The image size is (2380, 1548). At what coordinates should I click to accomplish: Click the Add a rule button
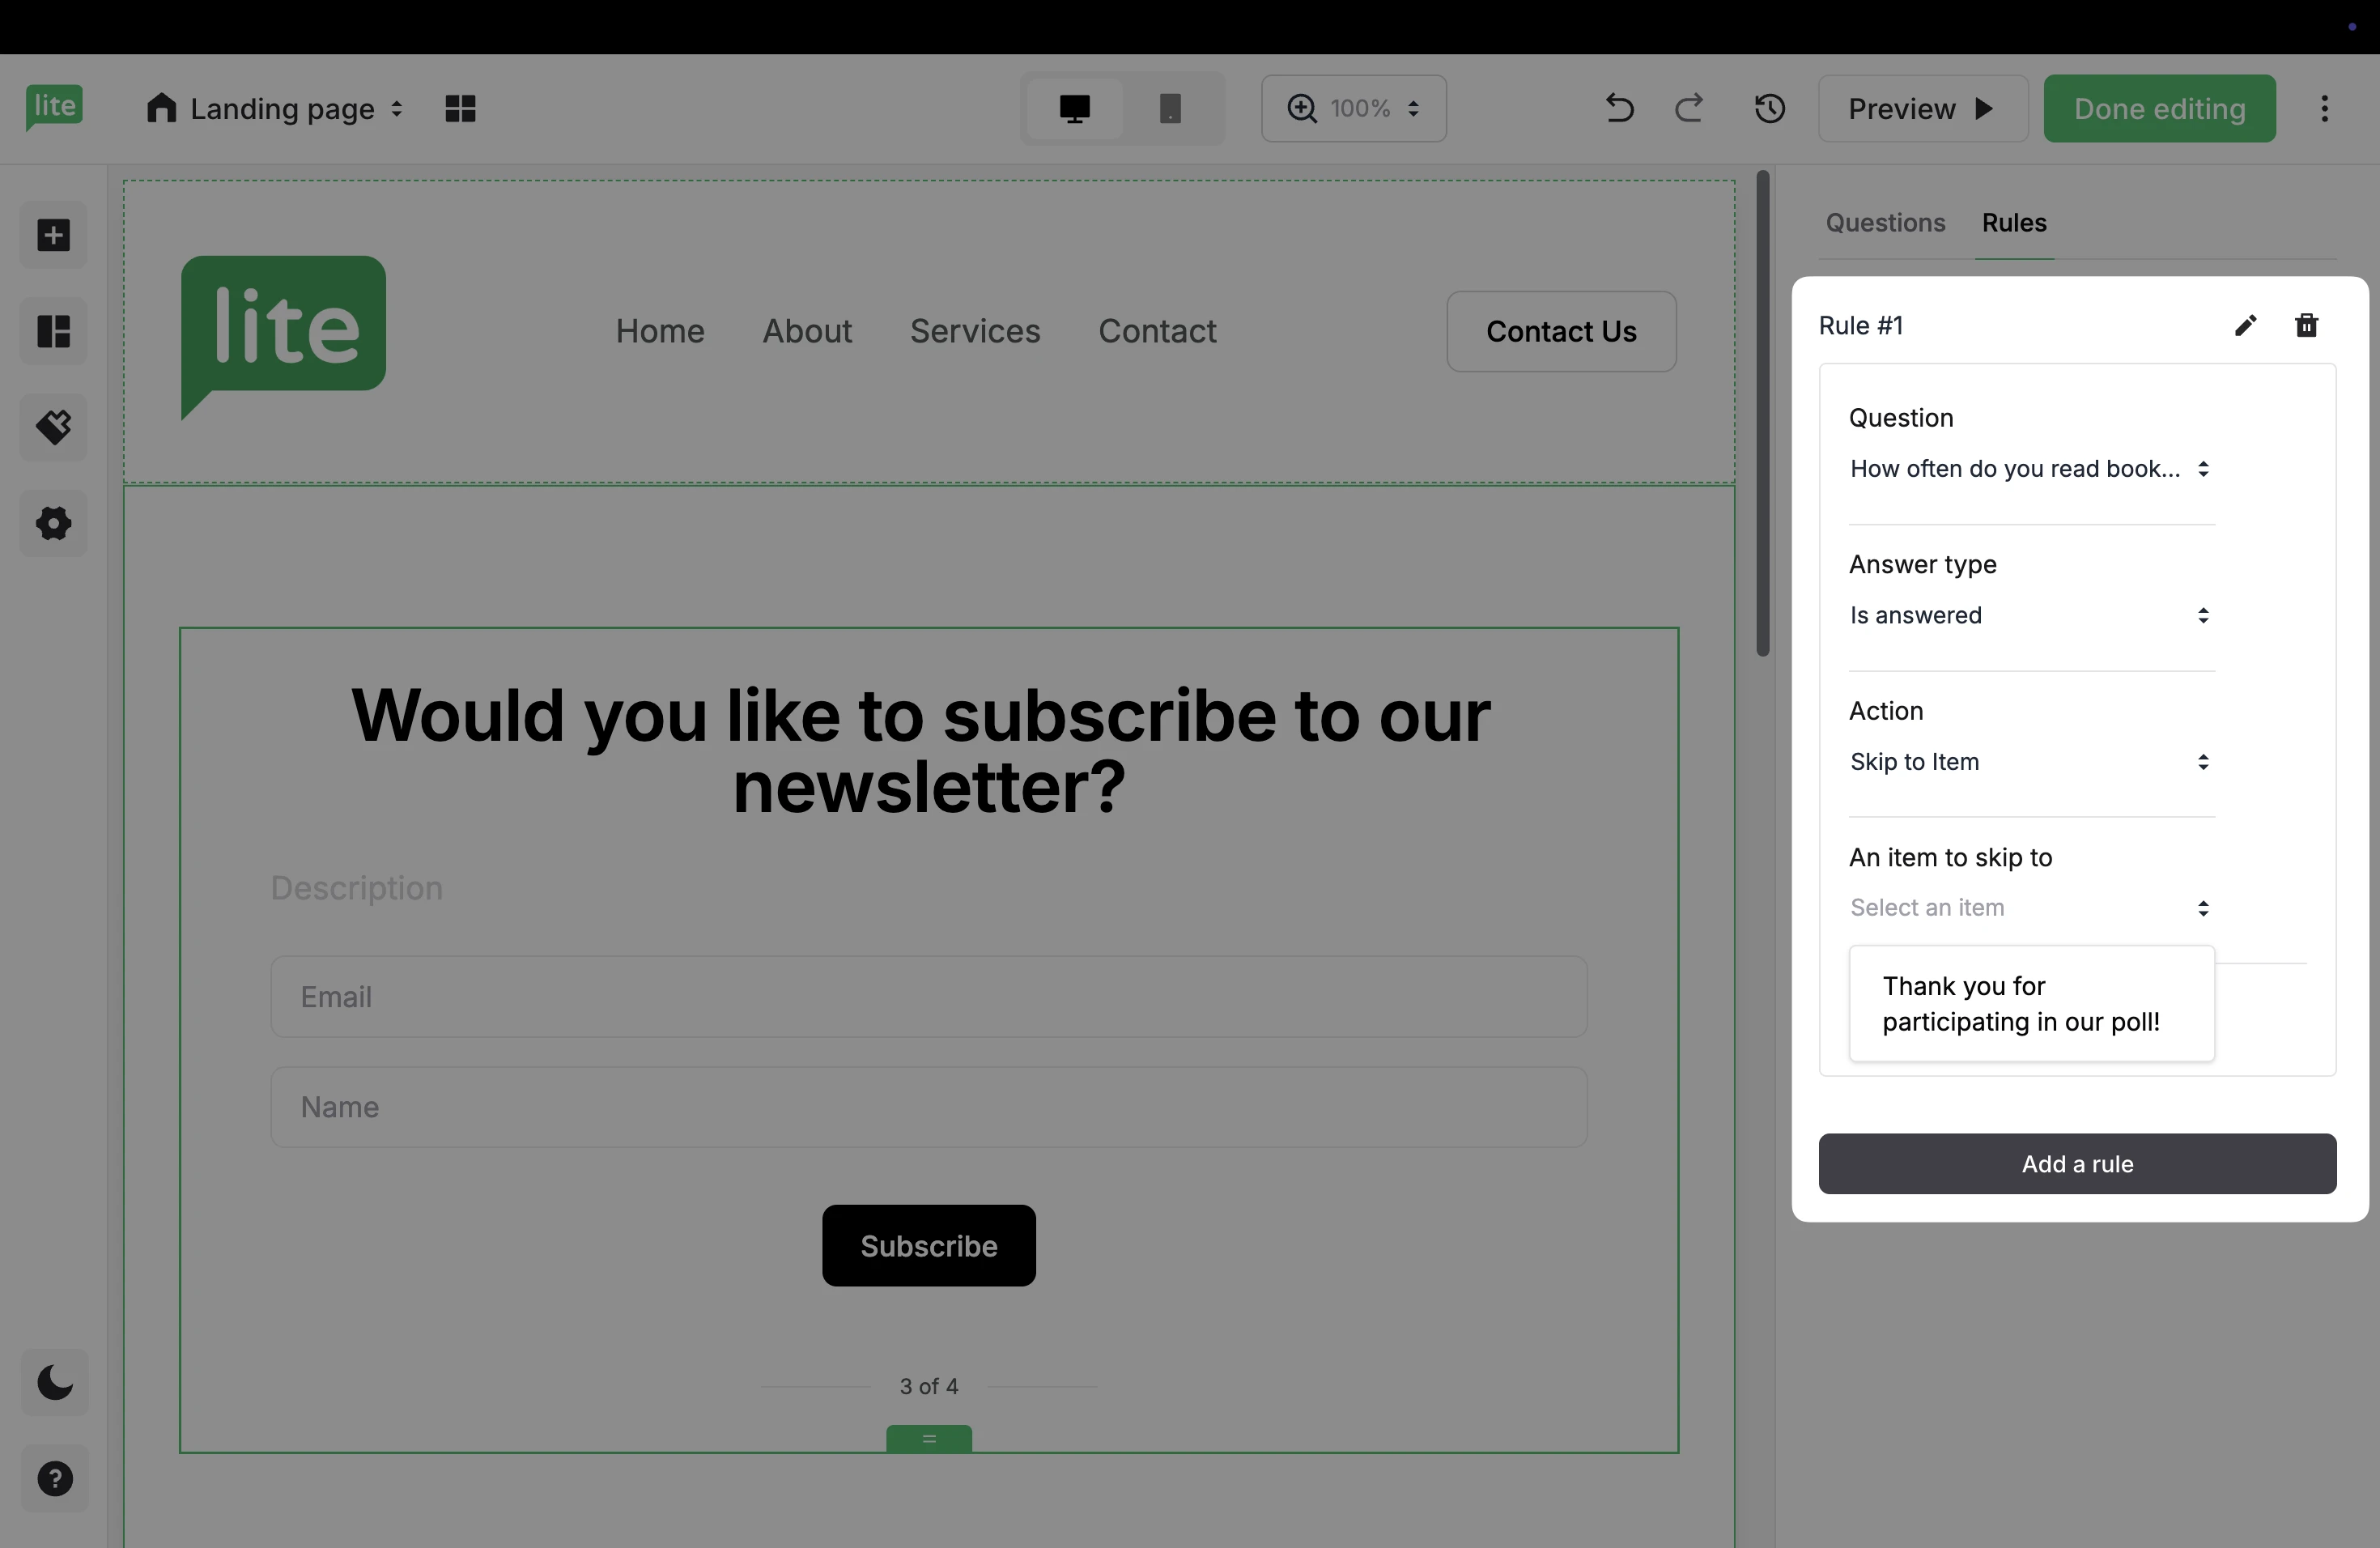pos(2076,1164)
